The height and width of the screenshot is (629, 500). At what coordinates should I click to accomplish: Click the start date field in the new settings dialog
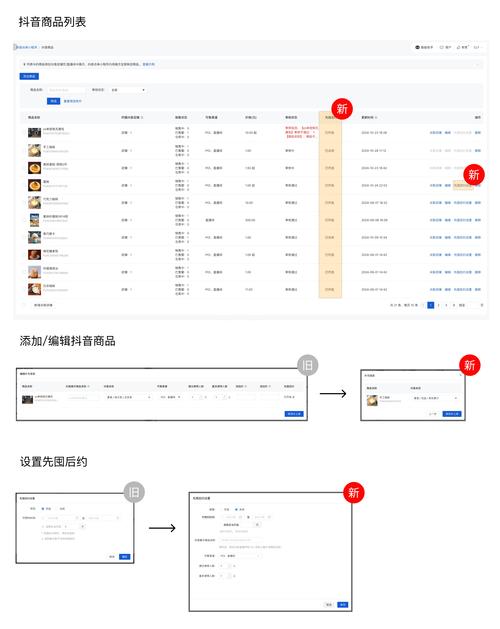pos(232,517)
